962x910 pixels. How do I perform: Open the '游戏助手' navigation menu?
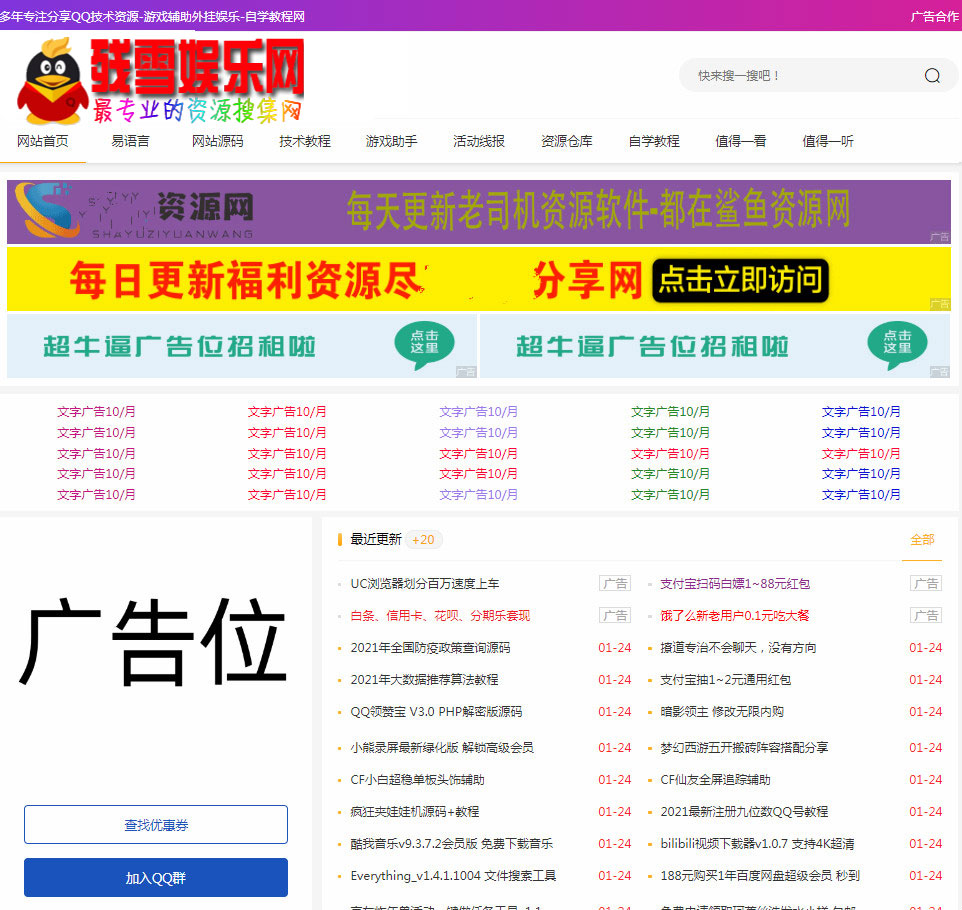pyautogui.click(x=391, y=142)
